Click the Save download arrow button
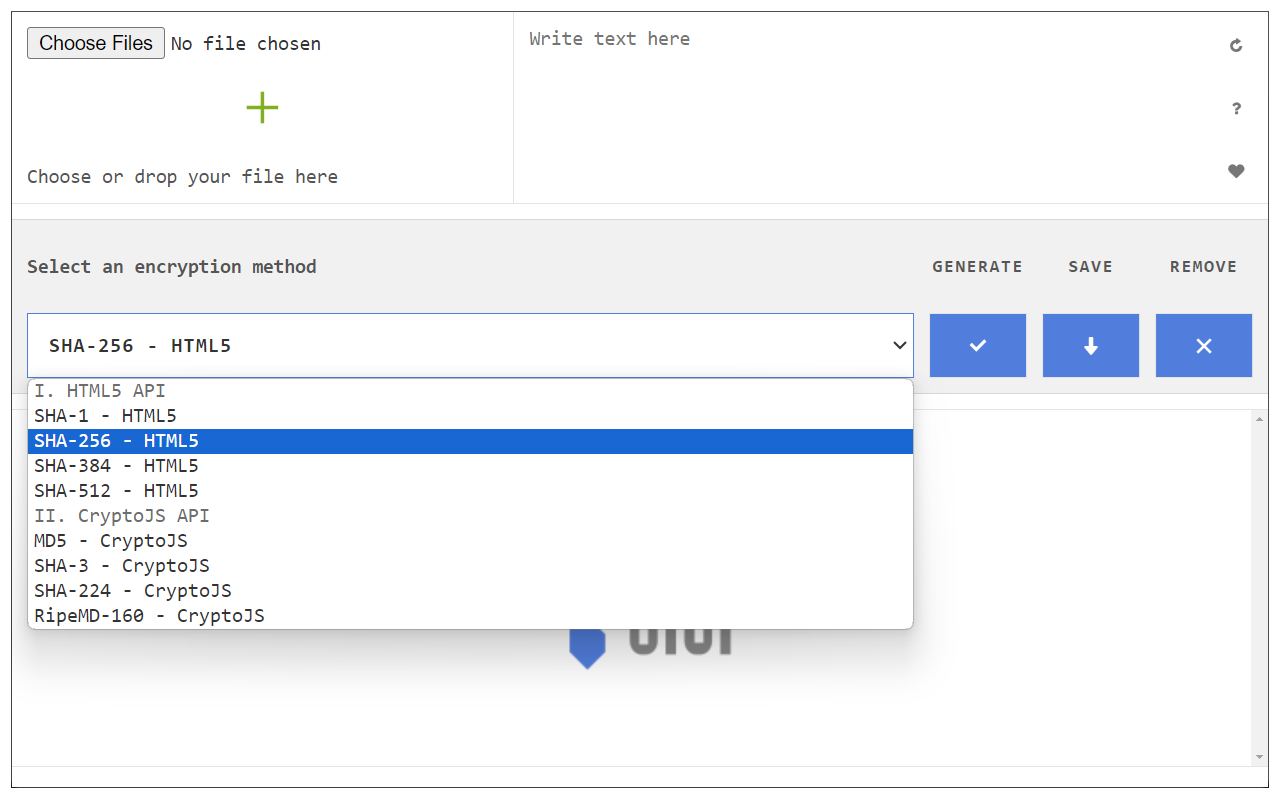Image resolution: width=1280 pixels, height=800 pixels. (1091, 346)
